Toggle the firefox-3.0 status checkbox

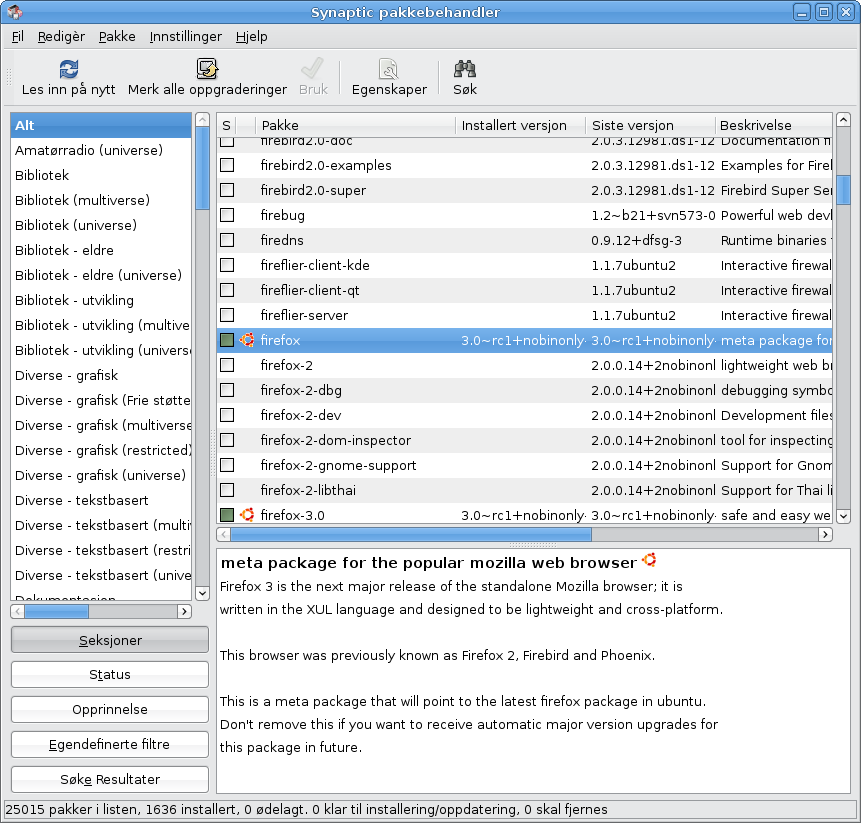[x=227, y=515]
